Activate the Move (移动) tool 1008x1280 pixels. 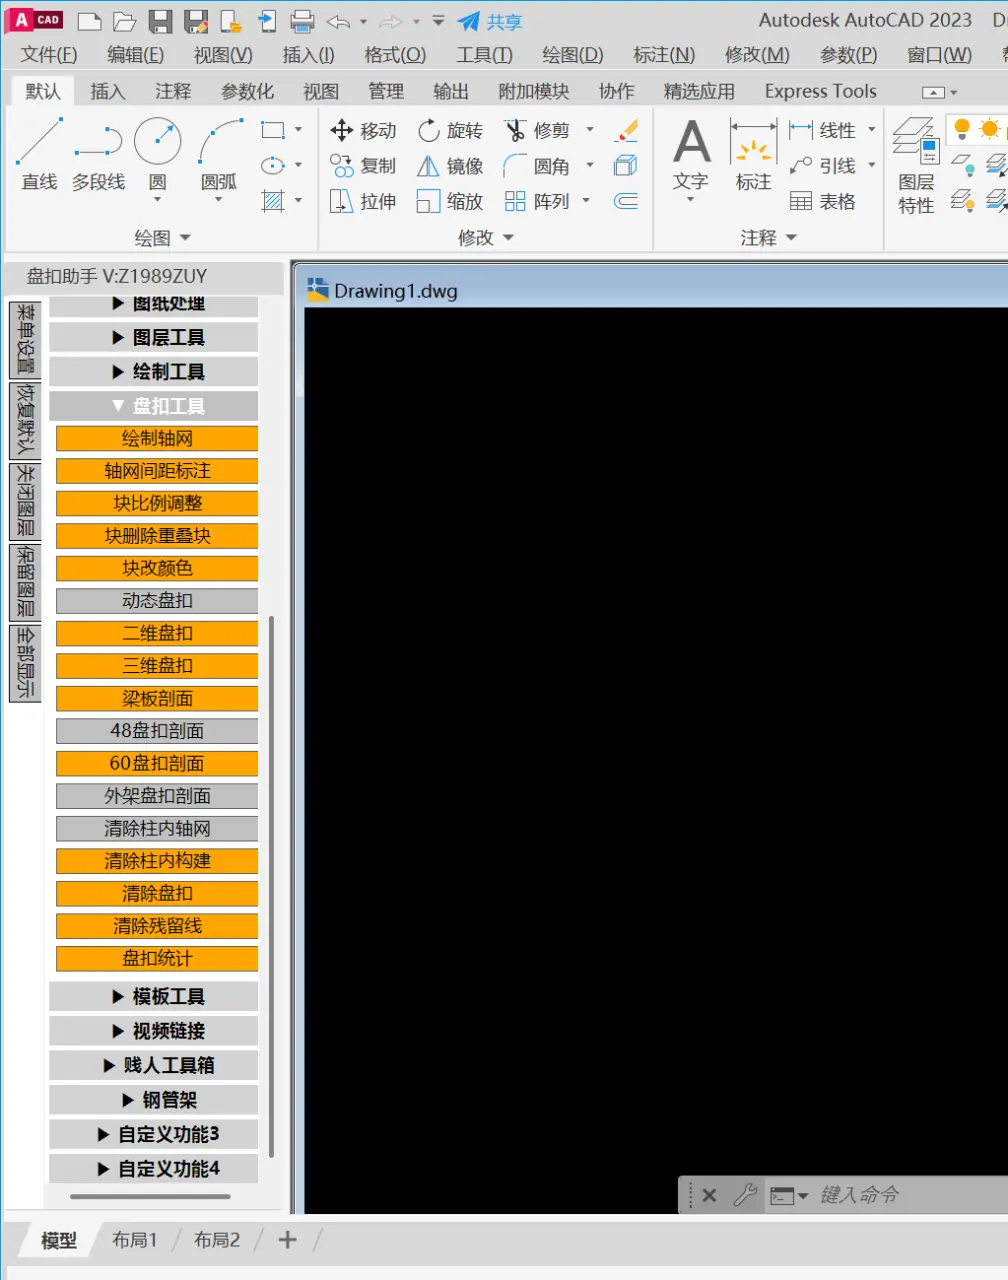click(363, 130)
